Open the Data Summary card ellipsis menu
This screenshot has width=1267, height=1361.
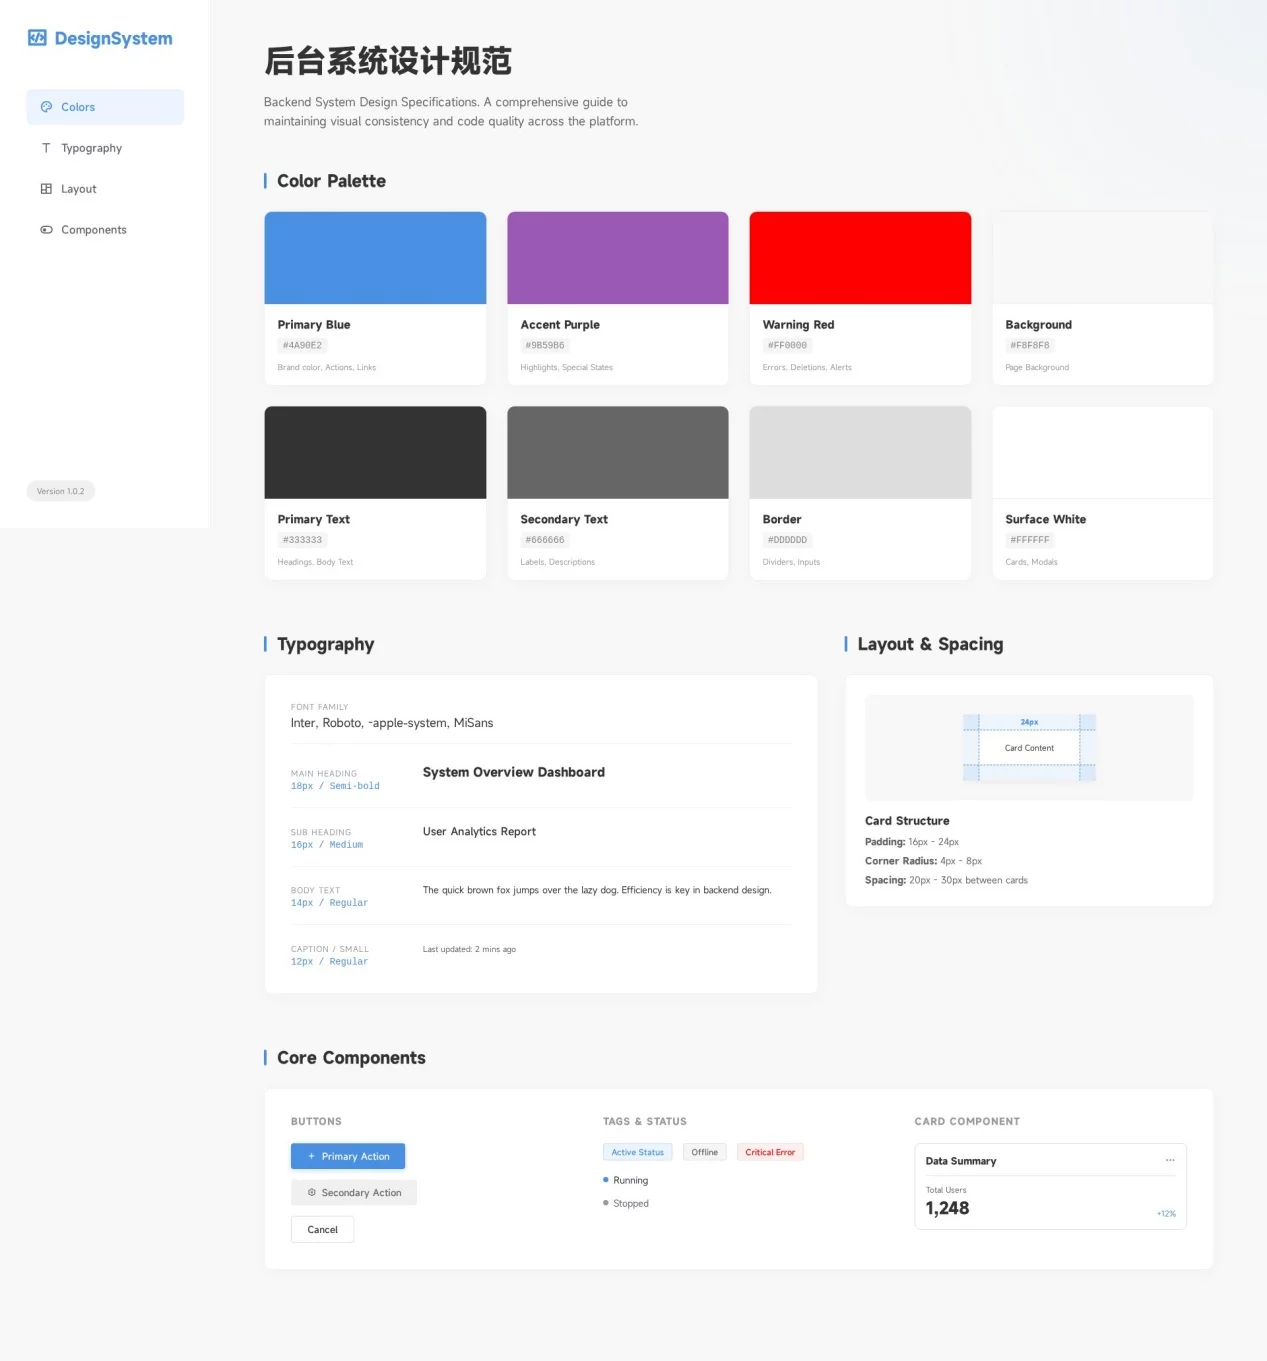(1169, 1160)
